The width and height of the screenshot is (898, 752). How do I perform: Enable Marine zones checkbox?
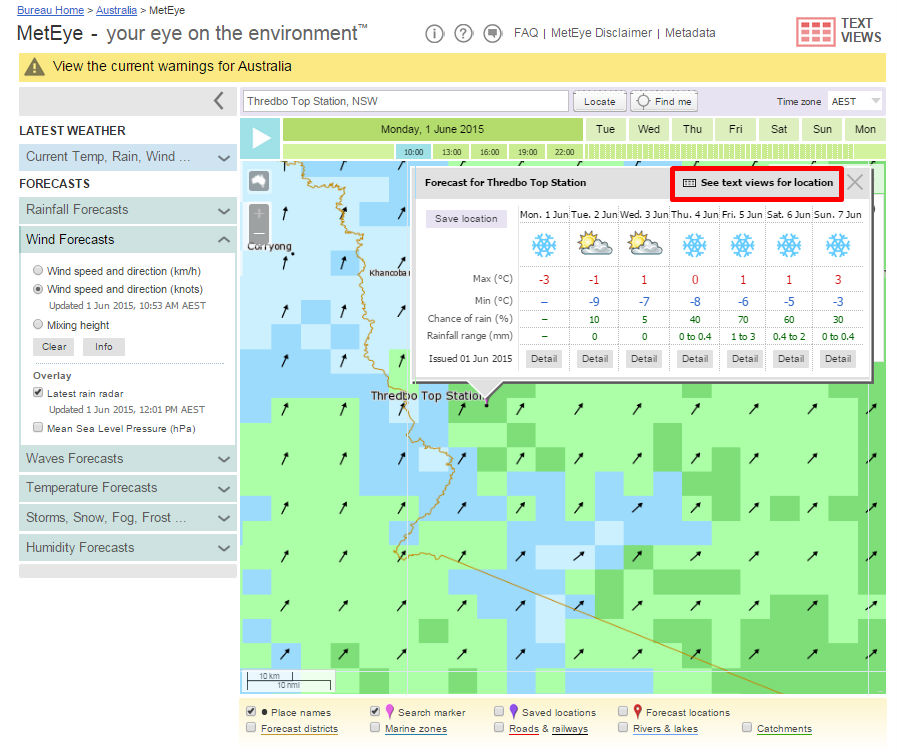click(x=375, y=727)
